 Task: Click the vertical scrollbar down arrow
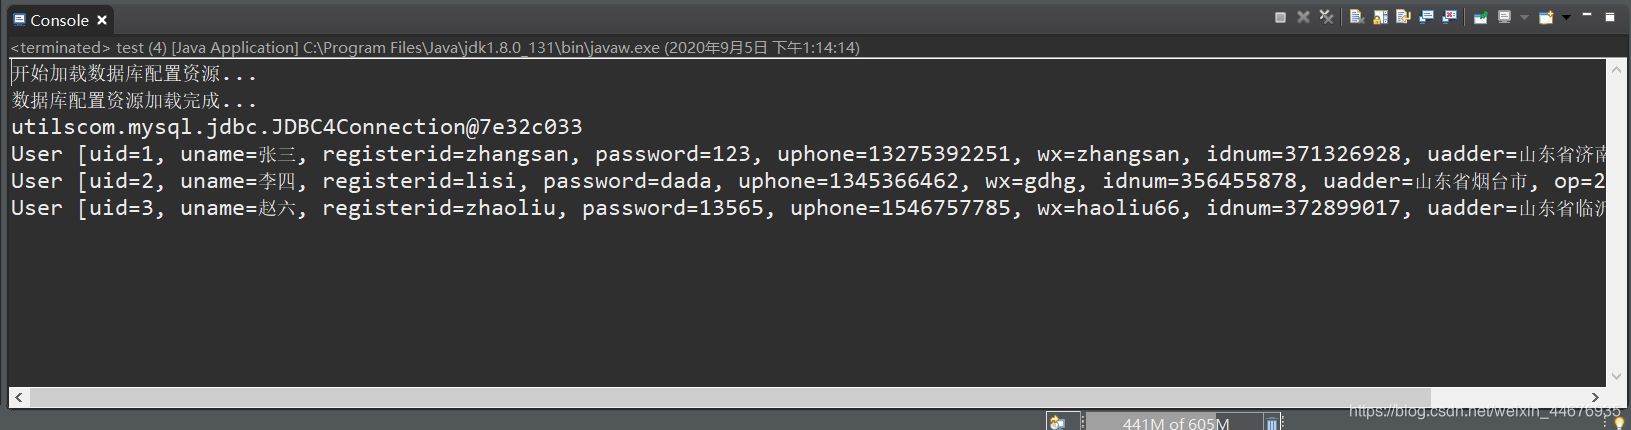[x=1617, y=376]
